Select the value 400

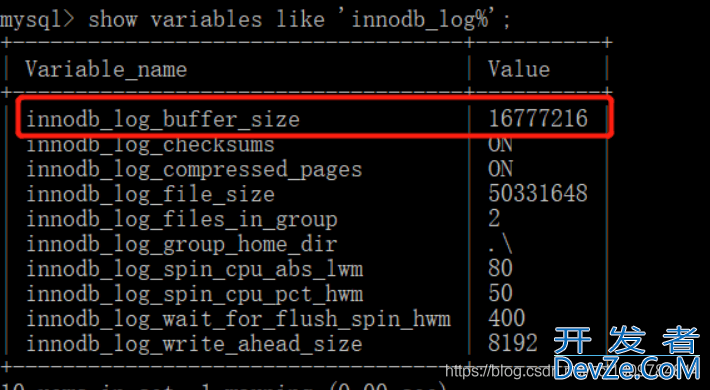(507, 318)
